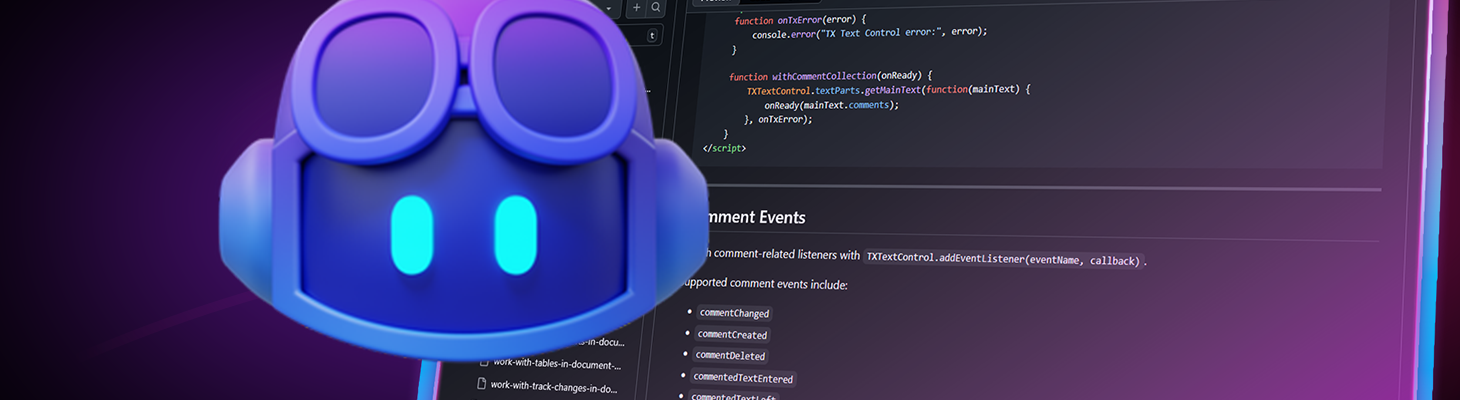Image resolution: width=1460 pixels, height=400 pixels.
Task: Open the dropdown arrow left of the plus
Action: click(x=608, y=7)
